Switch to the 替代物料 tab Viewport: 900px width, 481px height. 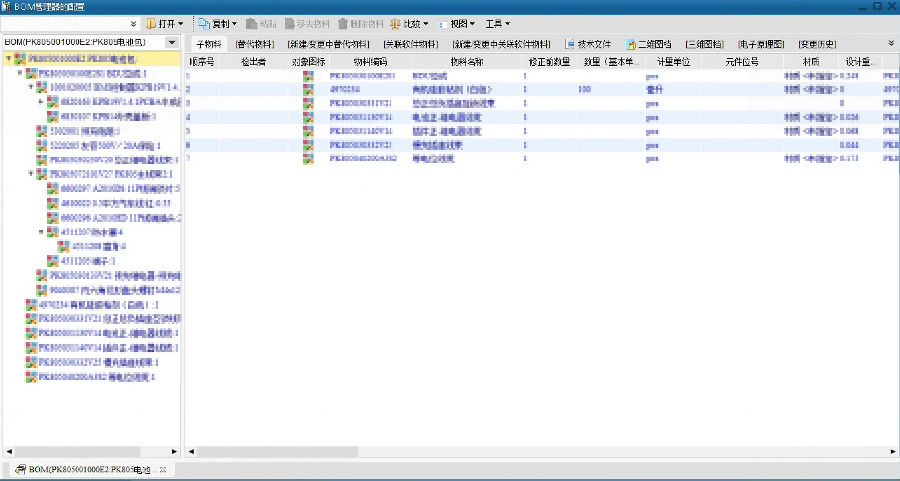[x=255, y=44]
